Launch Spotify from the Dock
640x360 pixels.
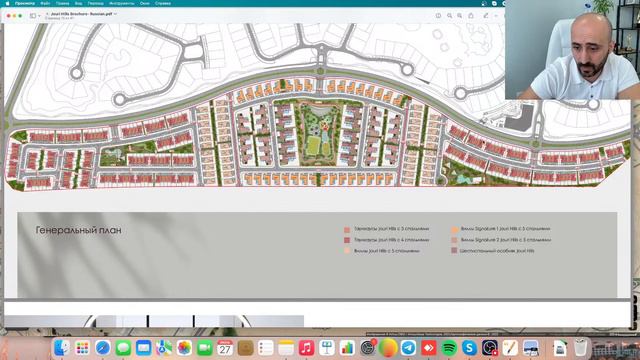pyautogui.click(x=449, y=348)
